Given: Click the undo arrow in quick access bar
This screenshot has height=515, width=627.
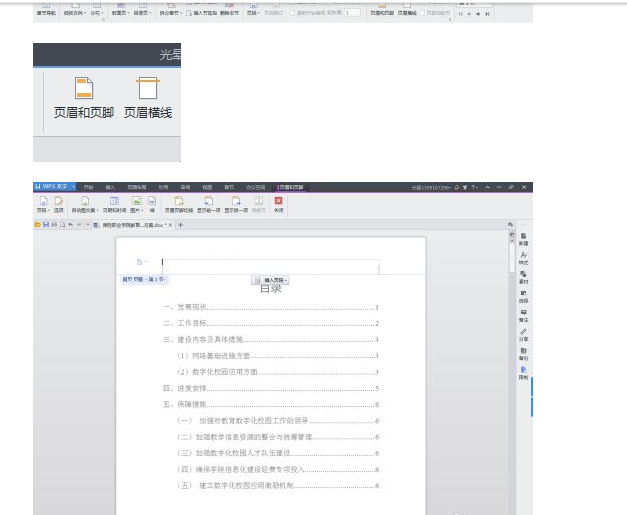Looking at the screenshot, I should pos(71,225).
